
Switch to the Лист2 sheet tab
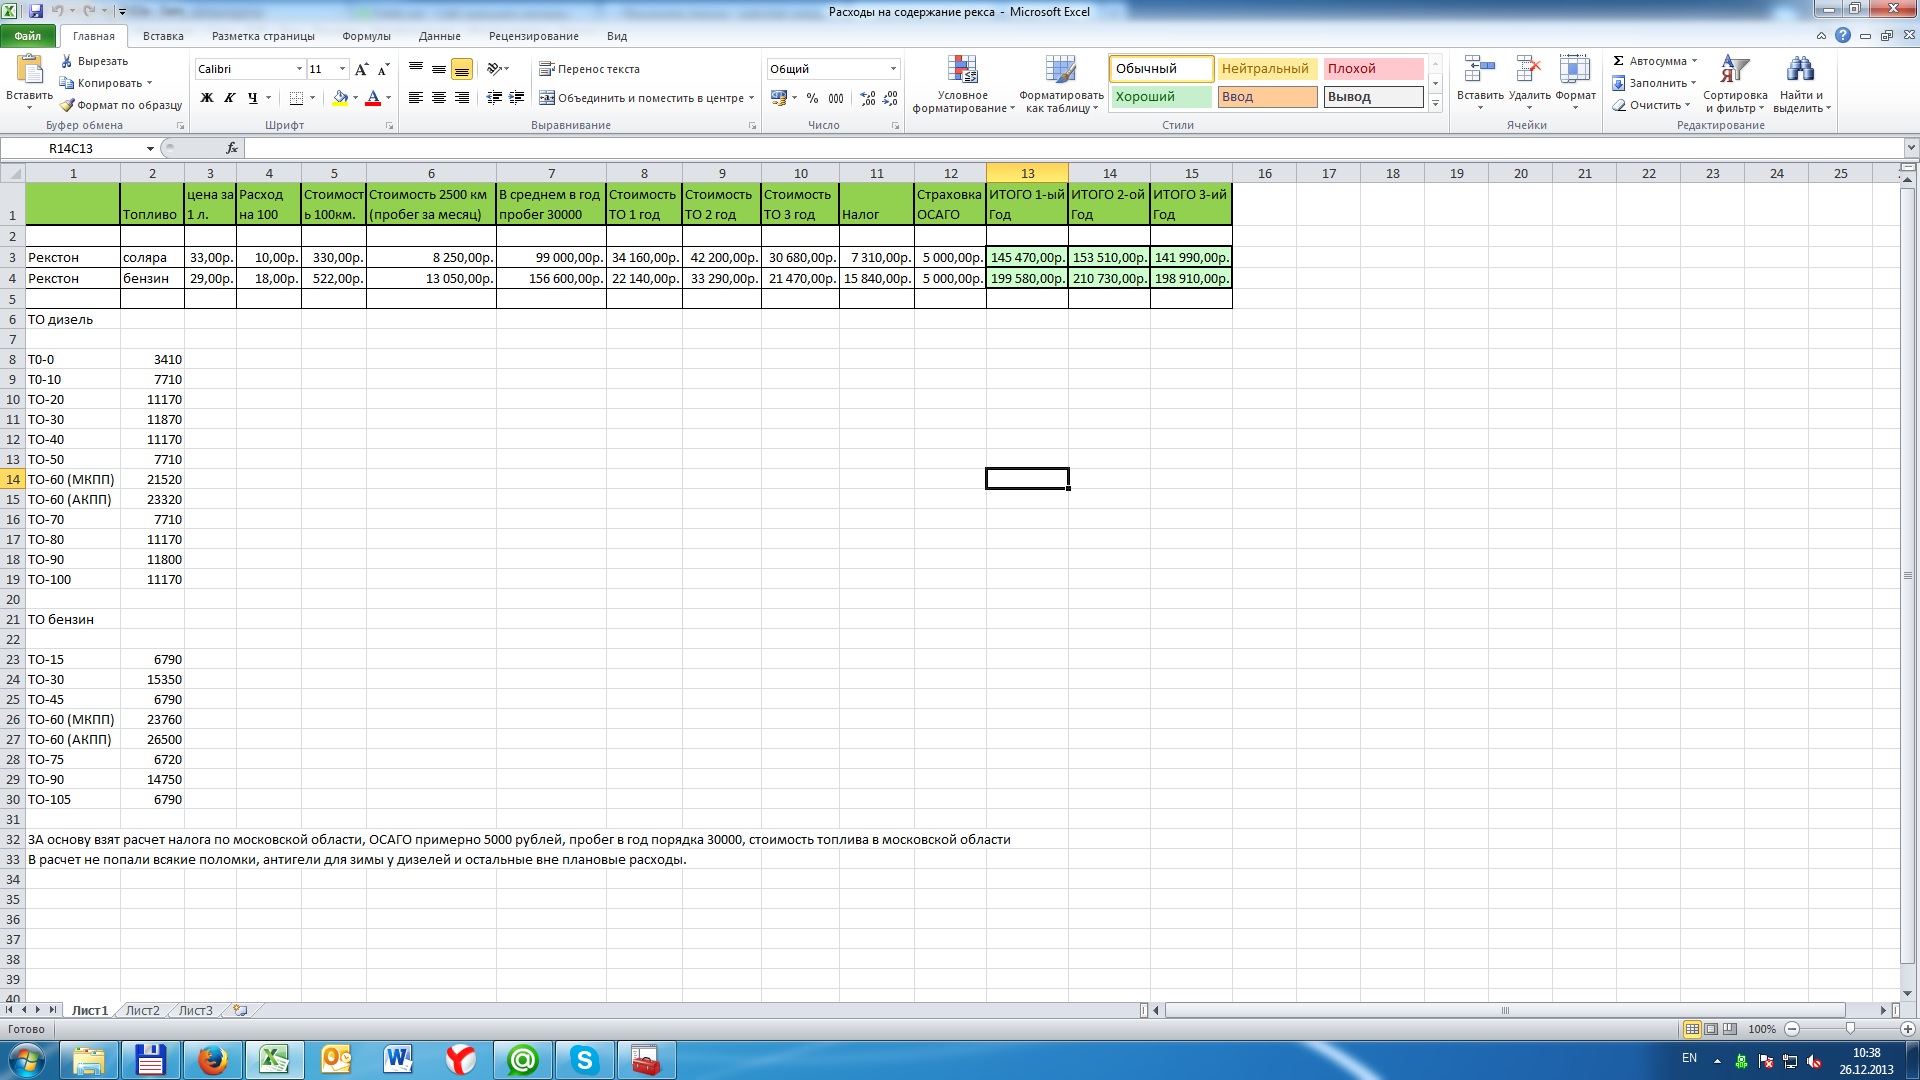click(x=142, y=1010)
